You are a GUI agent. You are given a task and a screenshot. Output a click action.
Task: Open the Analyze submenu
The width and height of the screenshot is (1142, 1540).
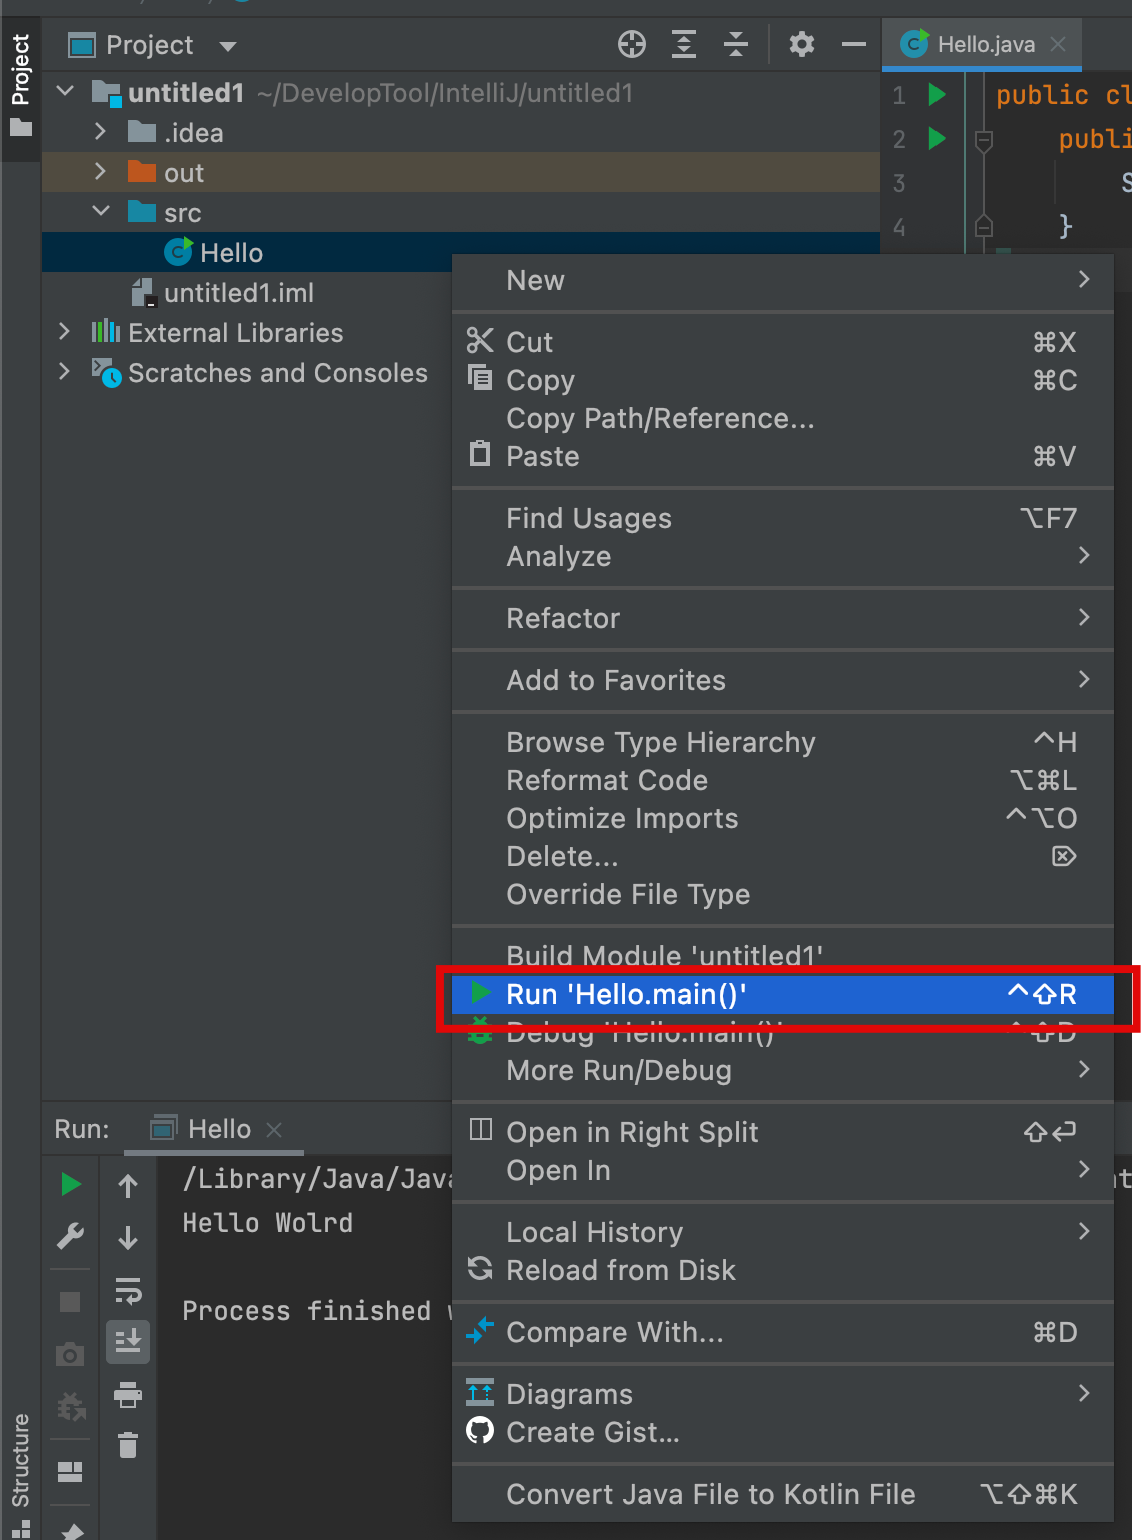[783, 556]
